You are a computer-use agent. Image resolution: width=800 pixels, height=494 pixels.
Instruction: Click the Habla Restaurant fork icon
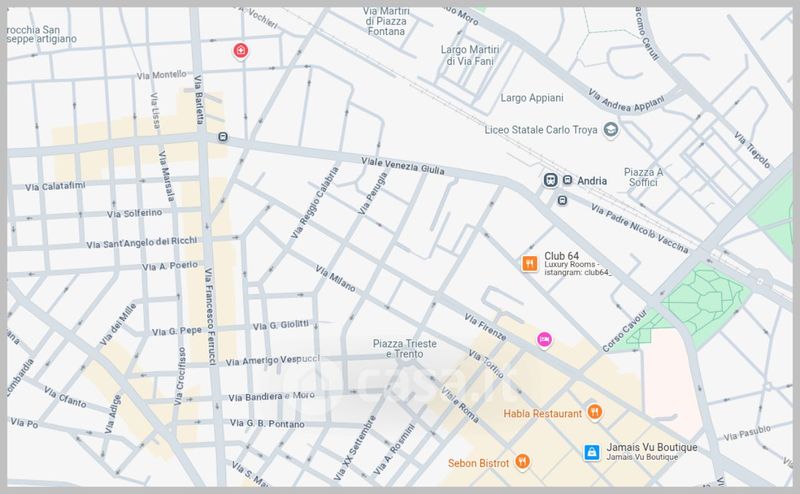coord(594,411)
